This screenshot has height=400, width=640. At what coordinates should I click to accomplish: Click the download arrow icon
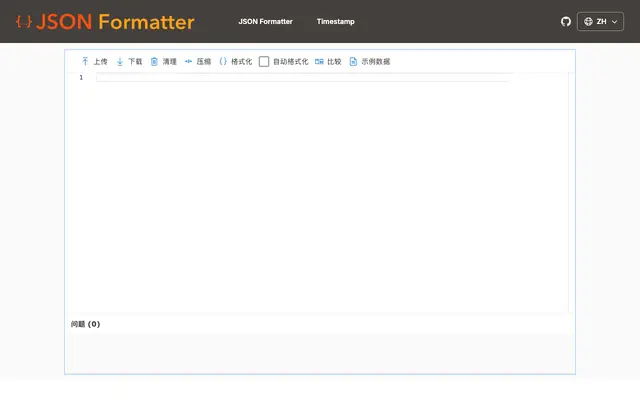tap(120, 62)
